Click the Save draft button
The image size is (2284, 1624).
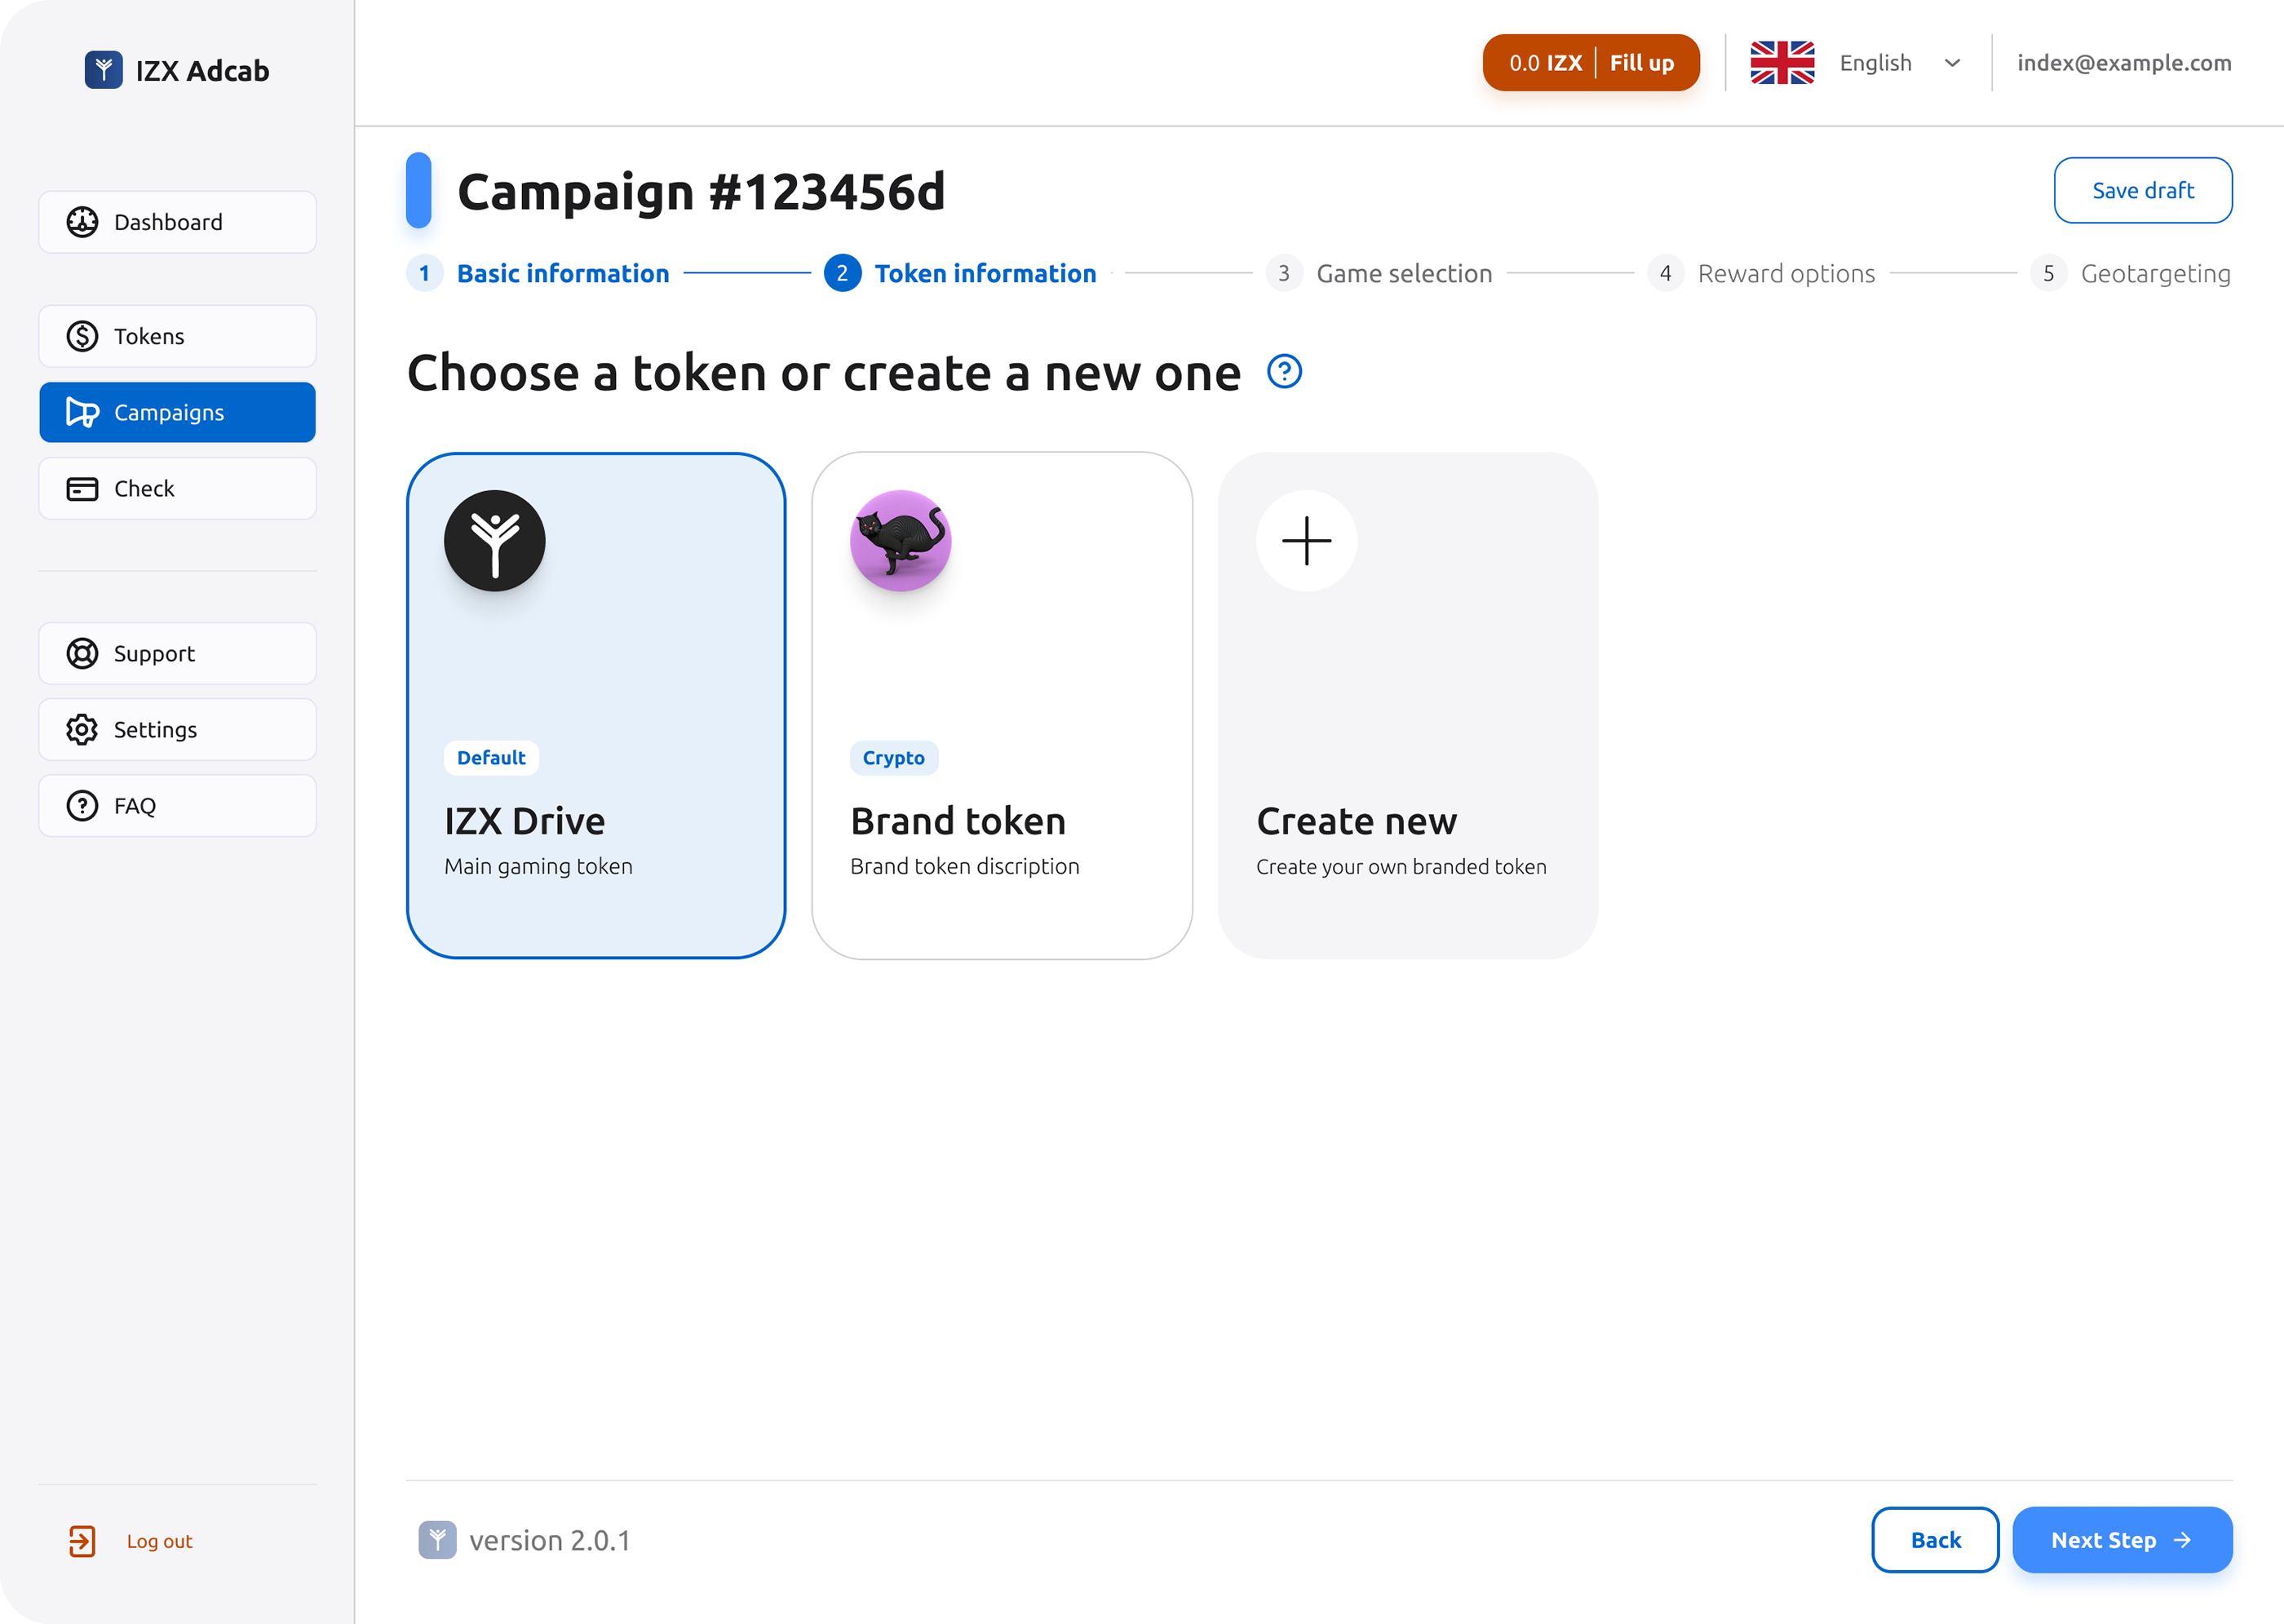(2143, 190)
